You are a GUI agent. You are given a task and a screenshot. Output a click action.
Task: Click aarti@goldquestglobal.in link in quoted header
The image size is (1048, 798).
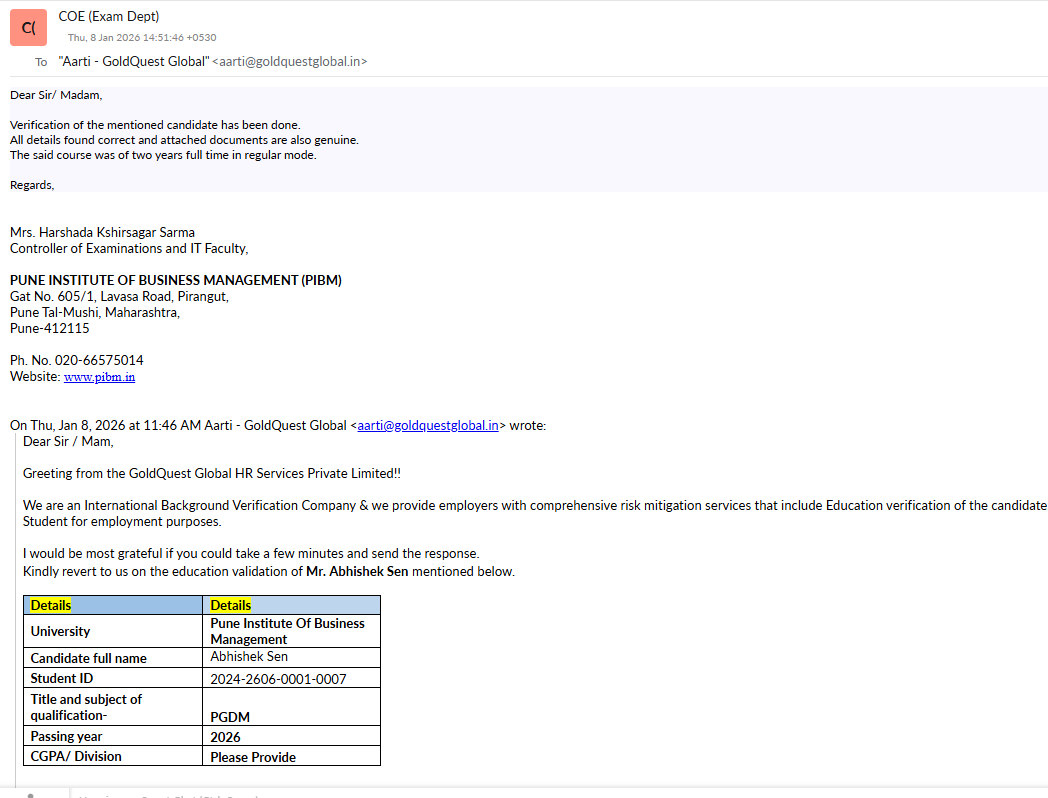pos(428,425)
